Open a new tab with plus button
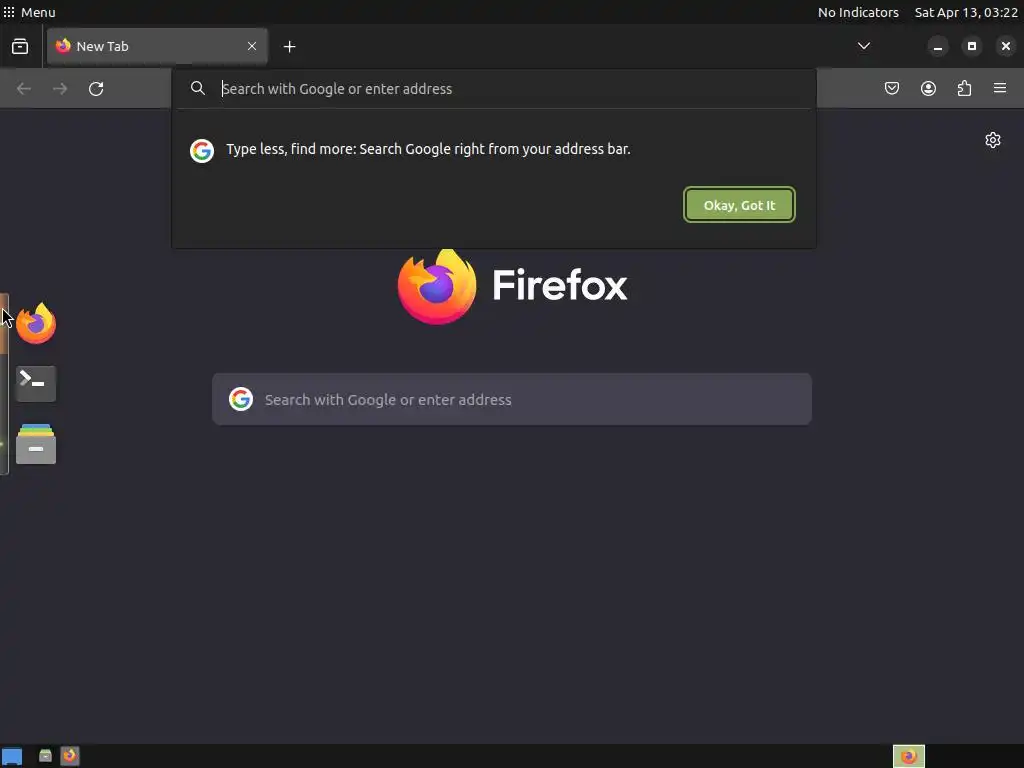 [x=289, y=46]
